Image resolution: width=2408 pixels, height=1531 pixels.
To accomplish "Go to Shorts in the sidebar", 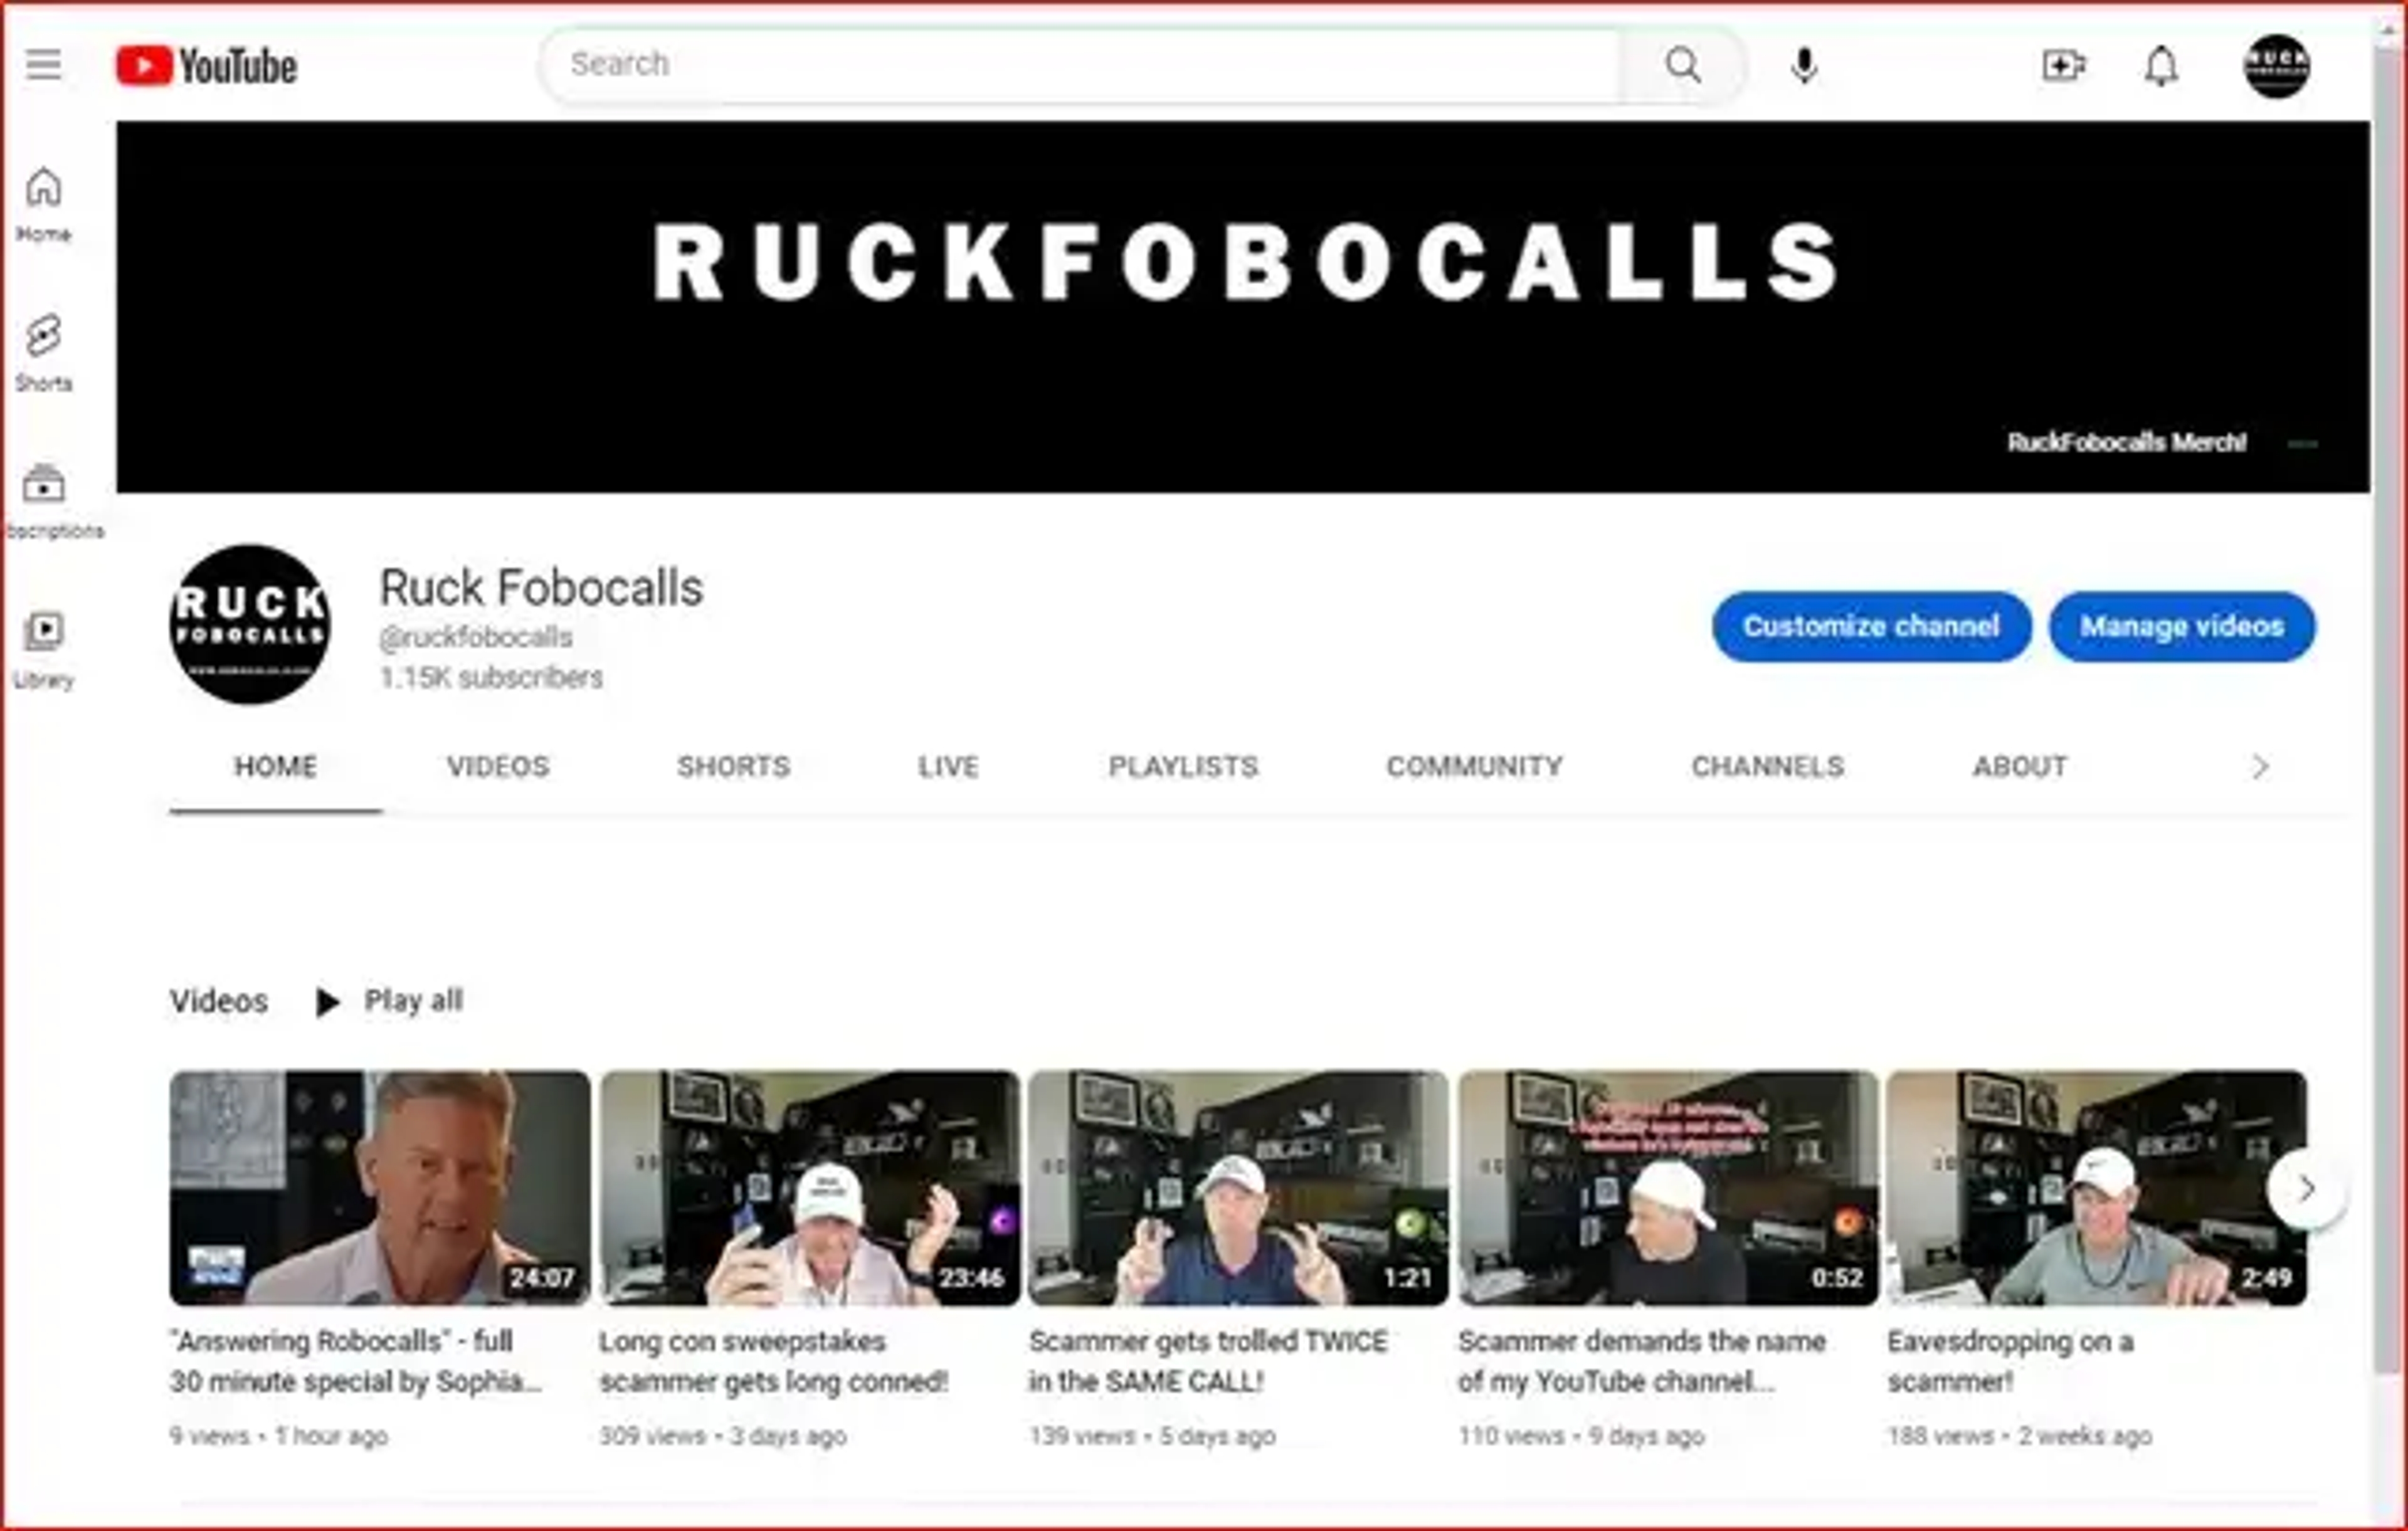I will pos(44,351).
